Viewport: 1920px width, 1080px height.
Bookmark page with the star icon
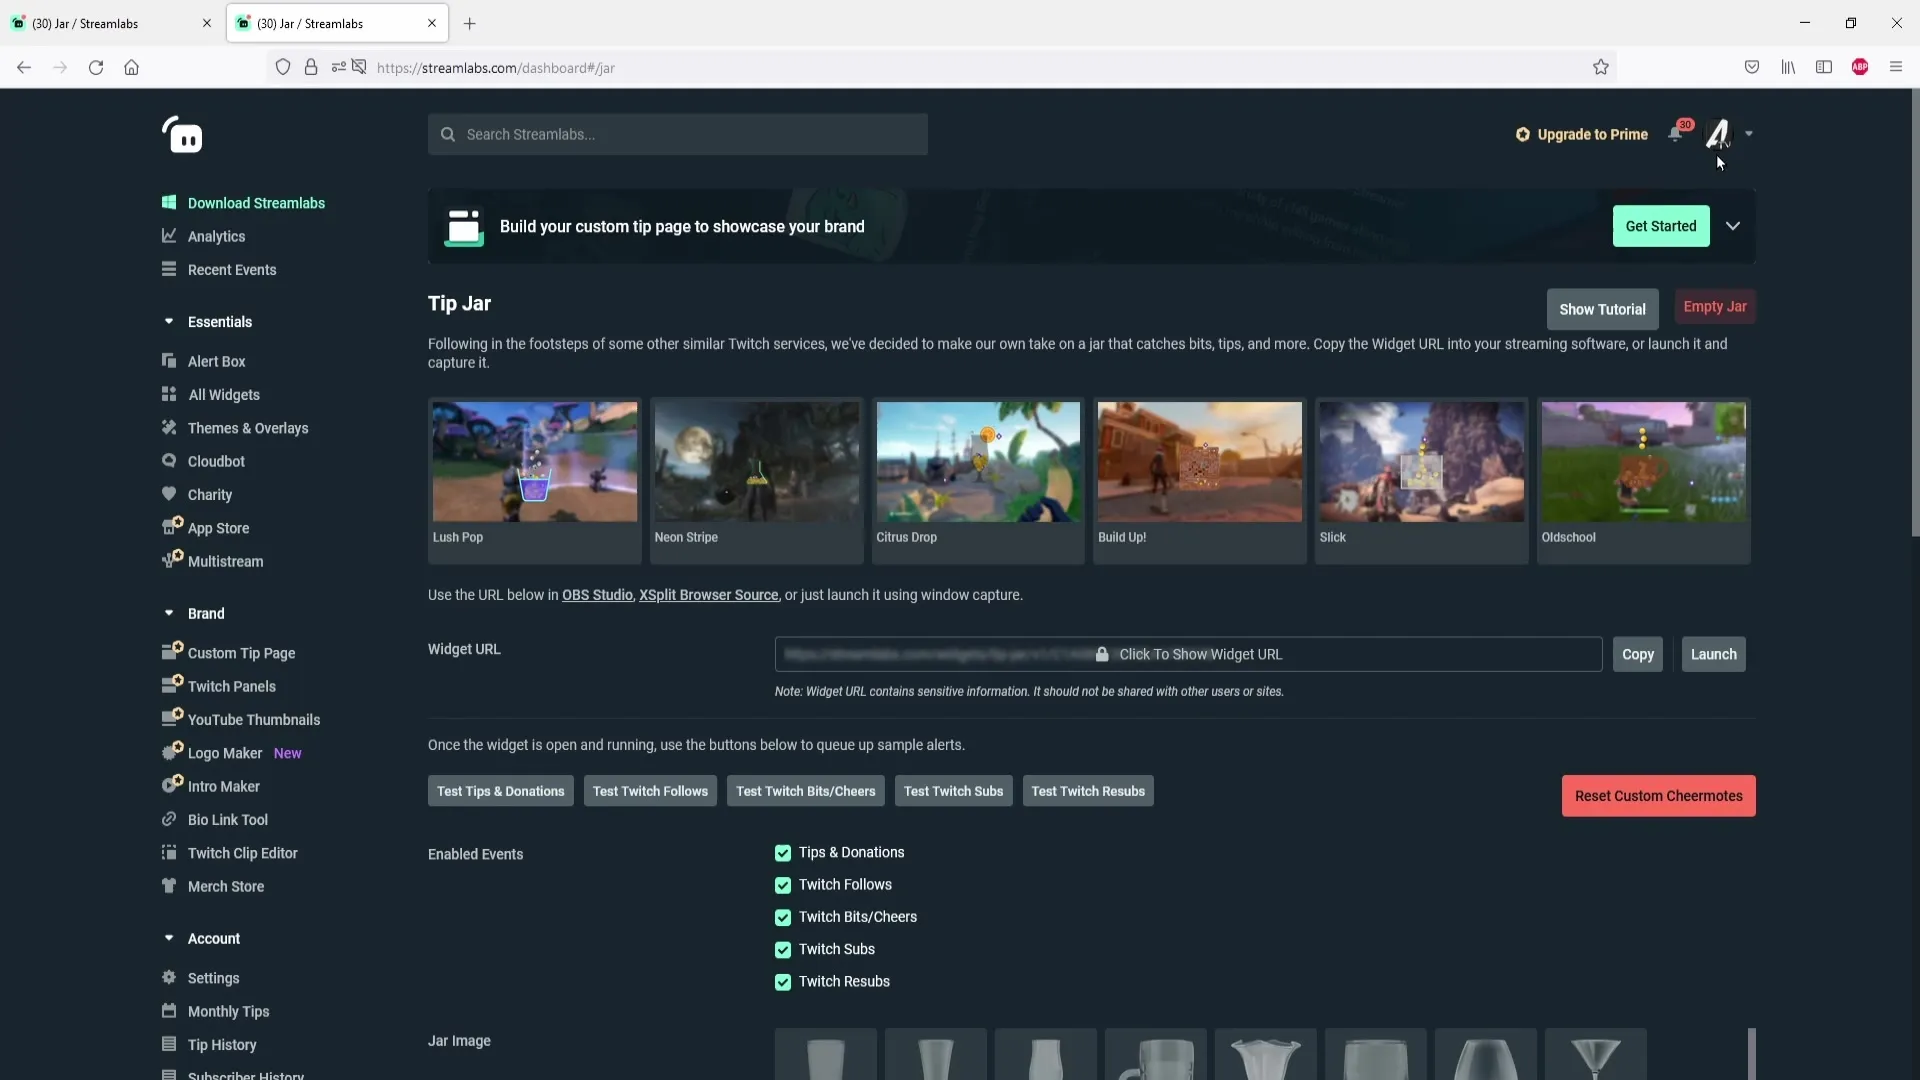(1601, 67)
